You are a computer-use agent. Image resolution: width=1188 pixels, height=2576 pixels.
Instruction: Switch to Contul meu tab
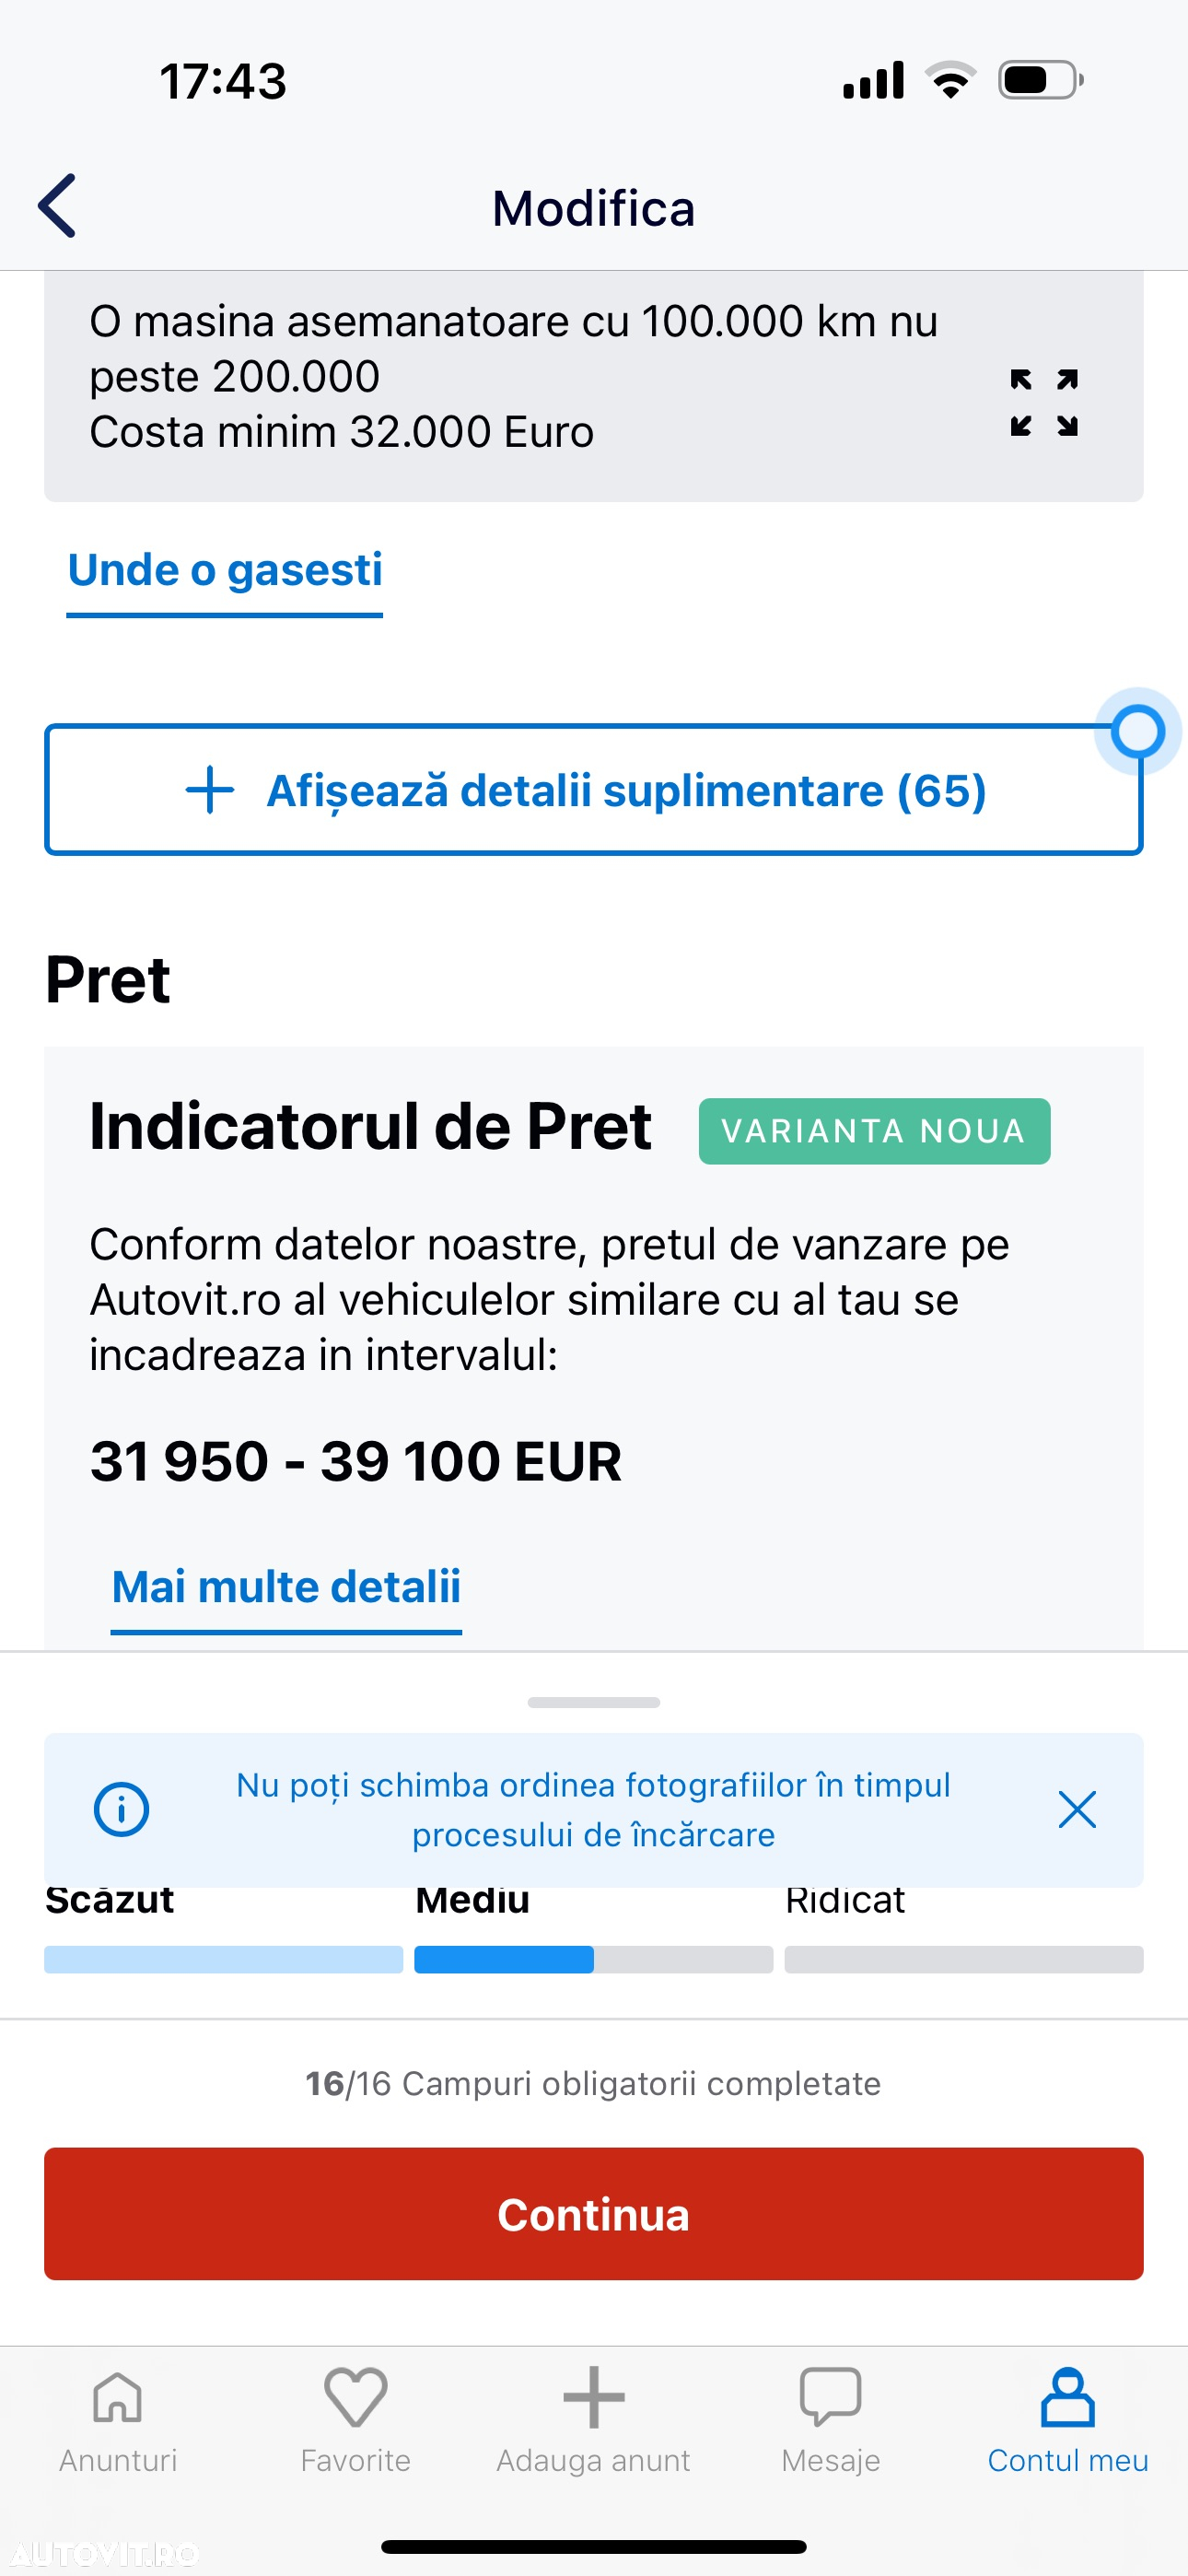click(x=1068, y=2419)
